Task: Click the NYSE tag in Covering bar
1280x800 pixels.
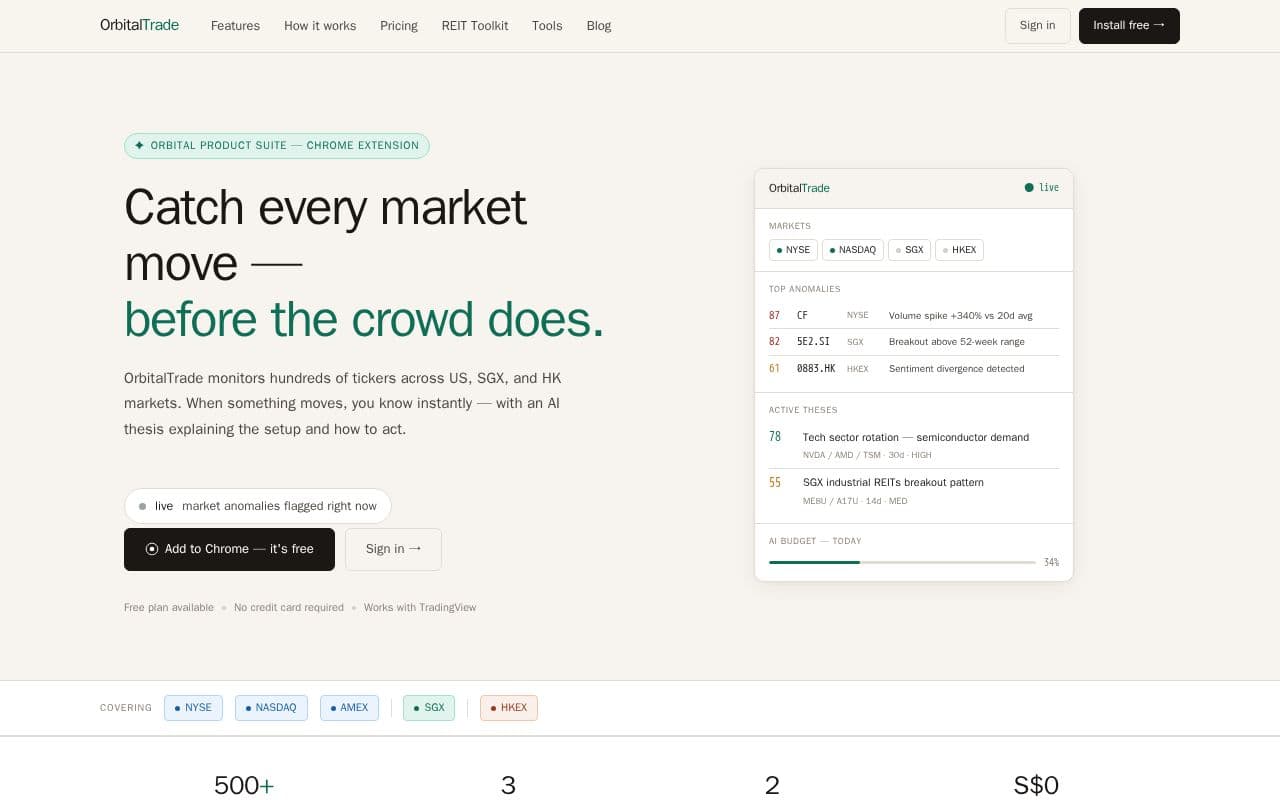Action: tap(193, 708)
